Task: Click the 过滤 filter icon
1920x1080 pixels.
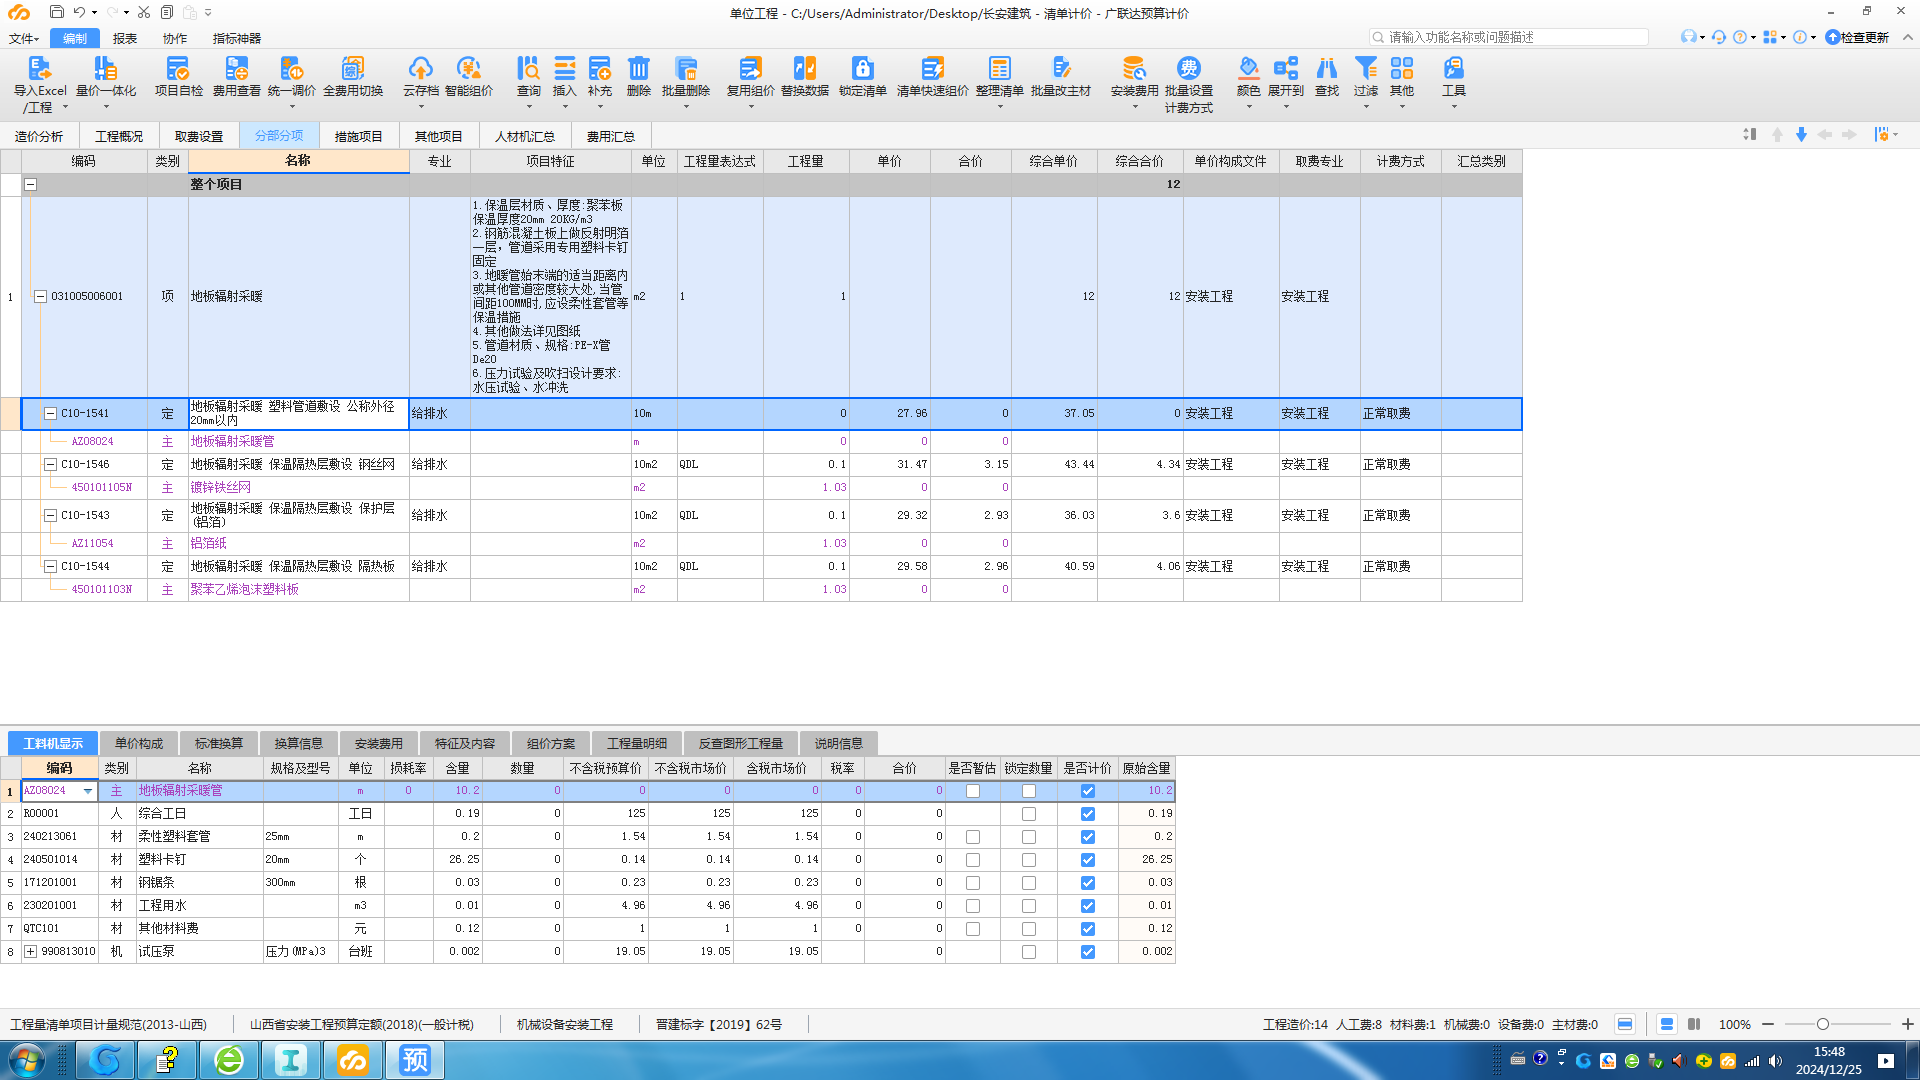Action: tap(1365, 68)
